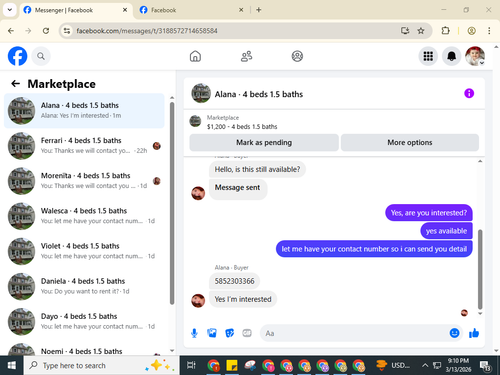Open the Daniela conversation

tap(84, 286)
